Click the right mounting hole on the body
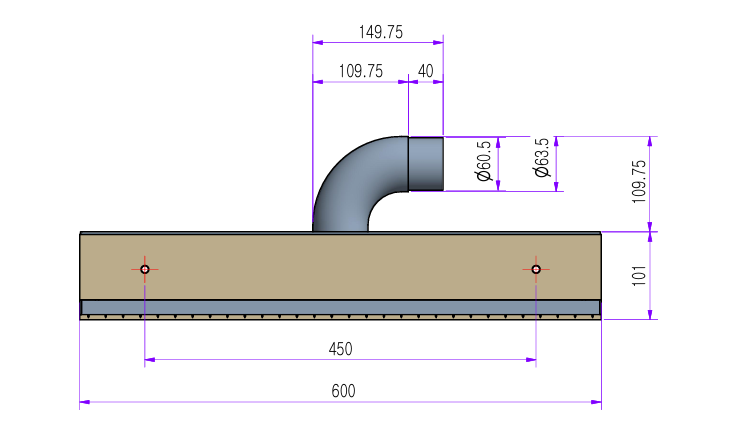 [536, 269]
